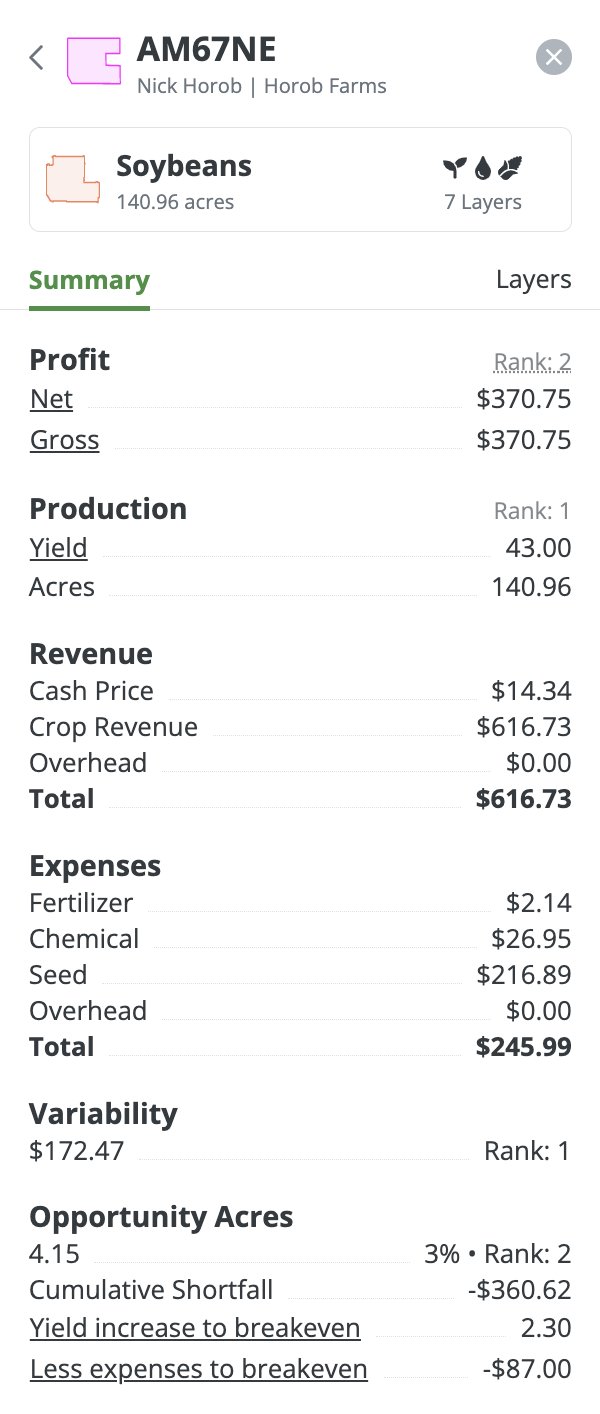
Task: Open the Gross profit link
Action: click(x=64, y=440)
